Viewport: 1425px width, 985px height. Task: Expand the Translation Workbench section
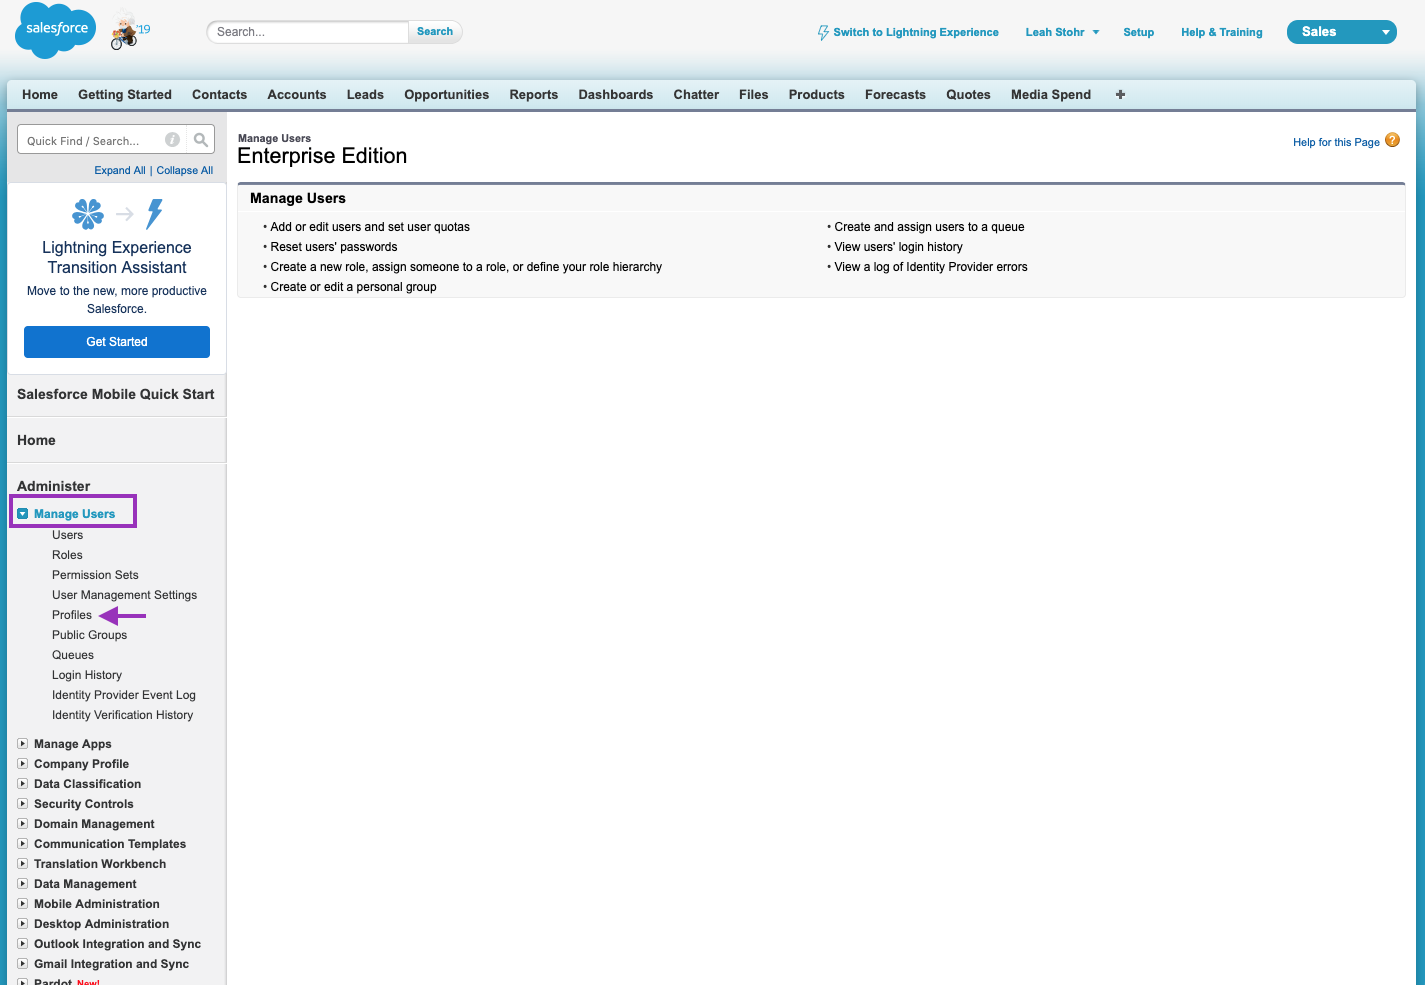coord(23,864)
